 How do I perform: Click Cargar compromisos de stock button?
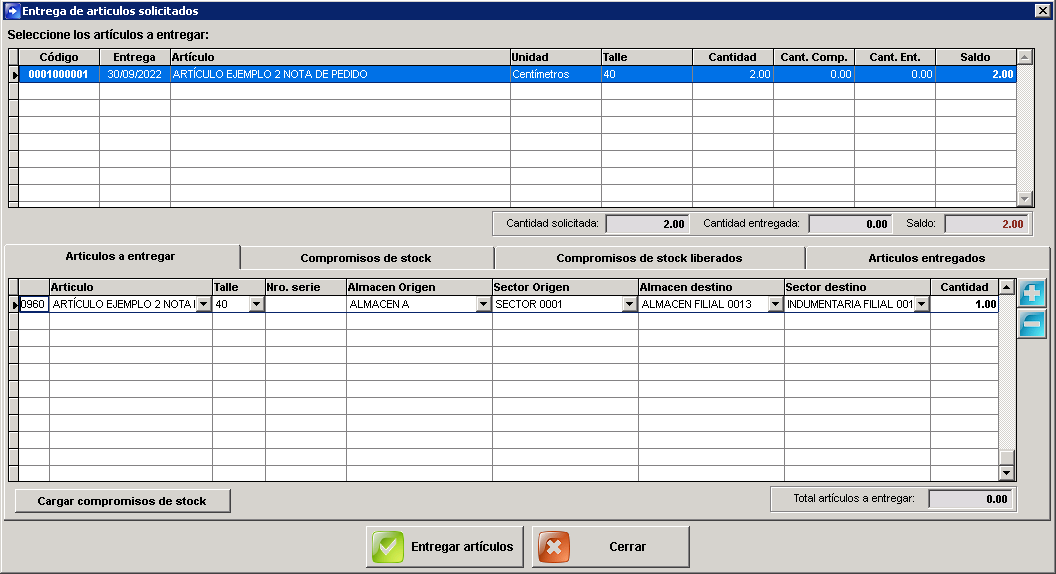(123, 501)
